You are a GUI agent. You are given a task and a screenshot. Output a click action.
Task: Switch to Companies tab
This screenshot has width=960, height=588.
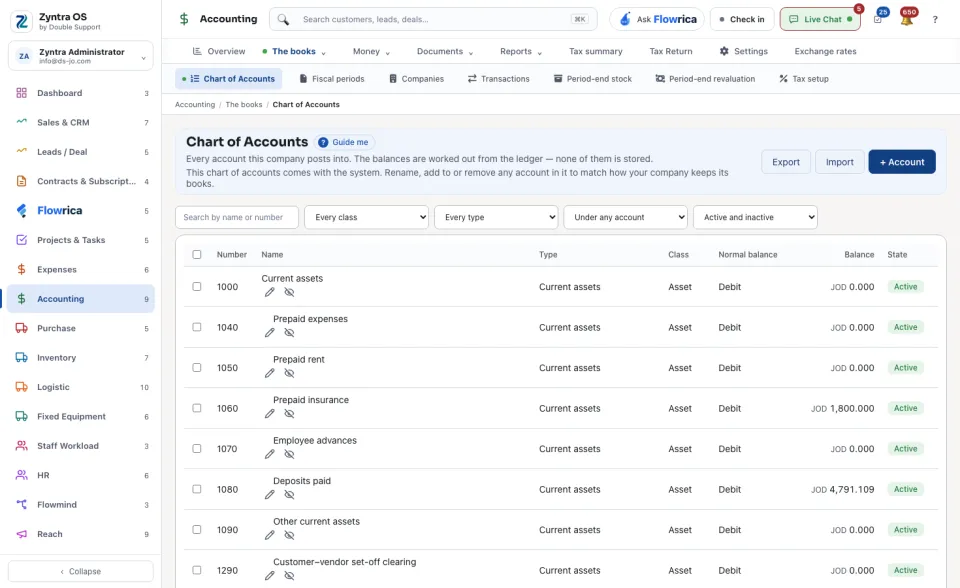point(416,78)
